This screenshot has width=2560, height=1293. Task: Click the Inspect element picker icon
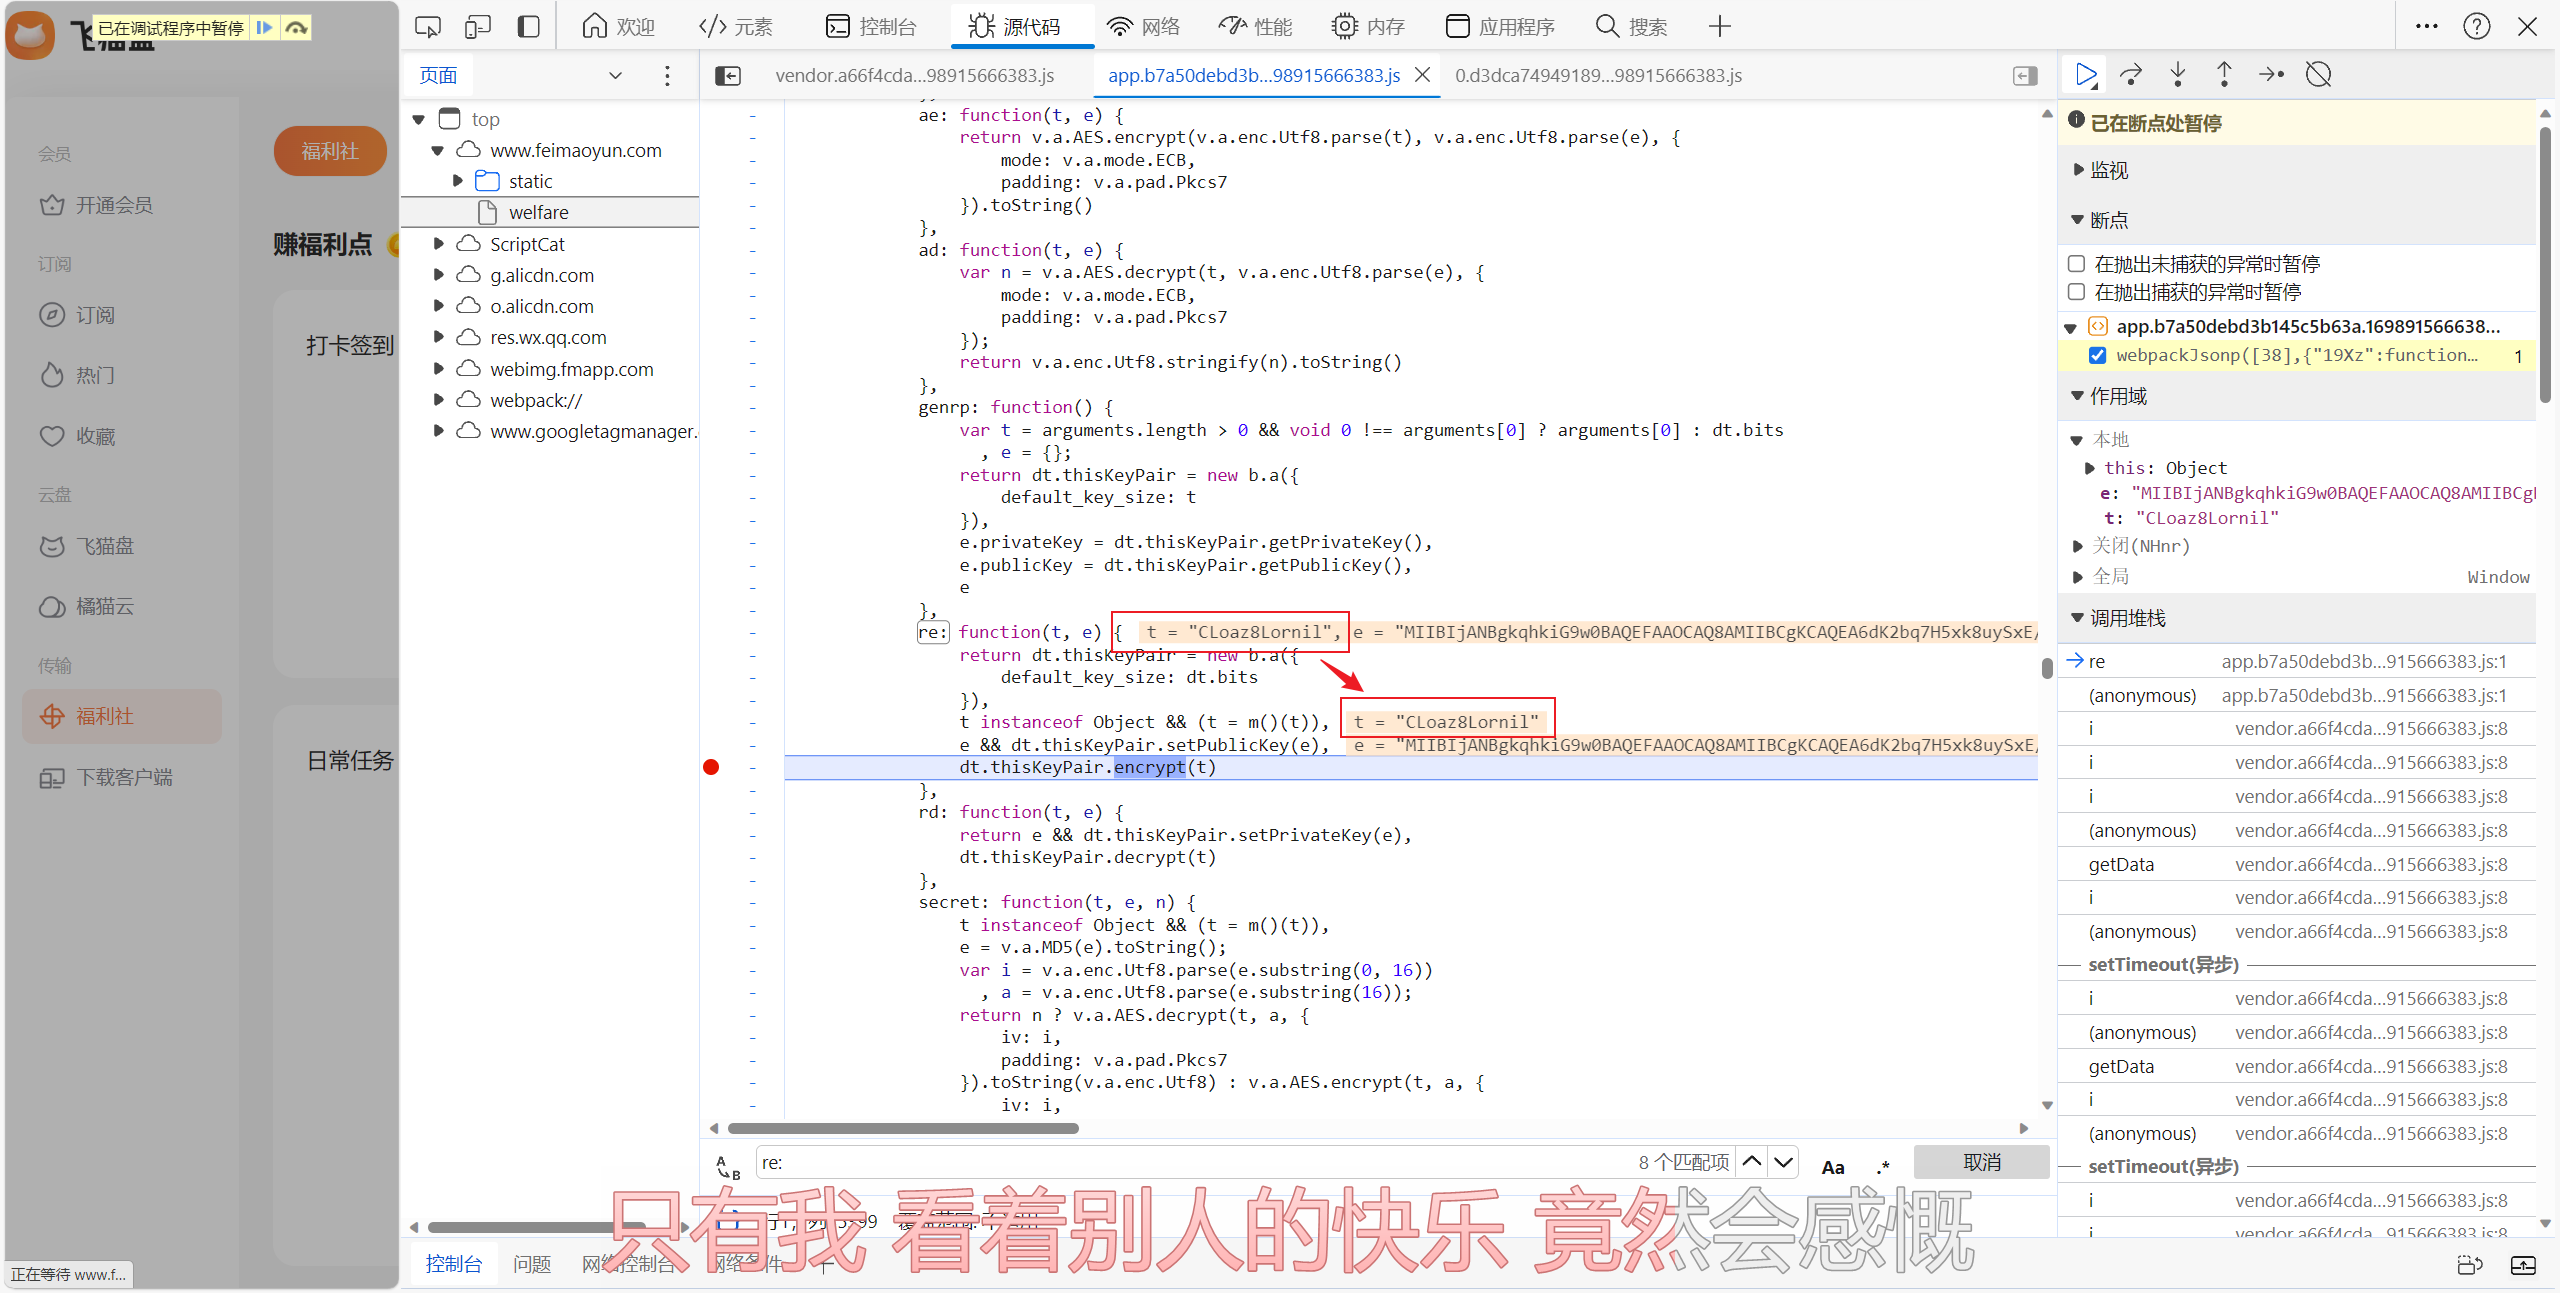pyautogui.click(x=428, y=27)
